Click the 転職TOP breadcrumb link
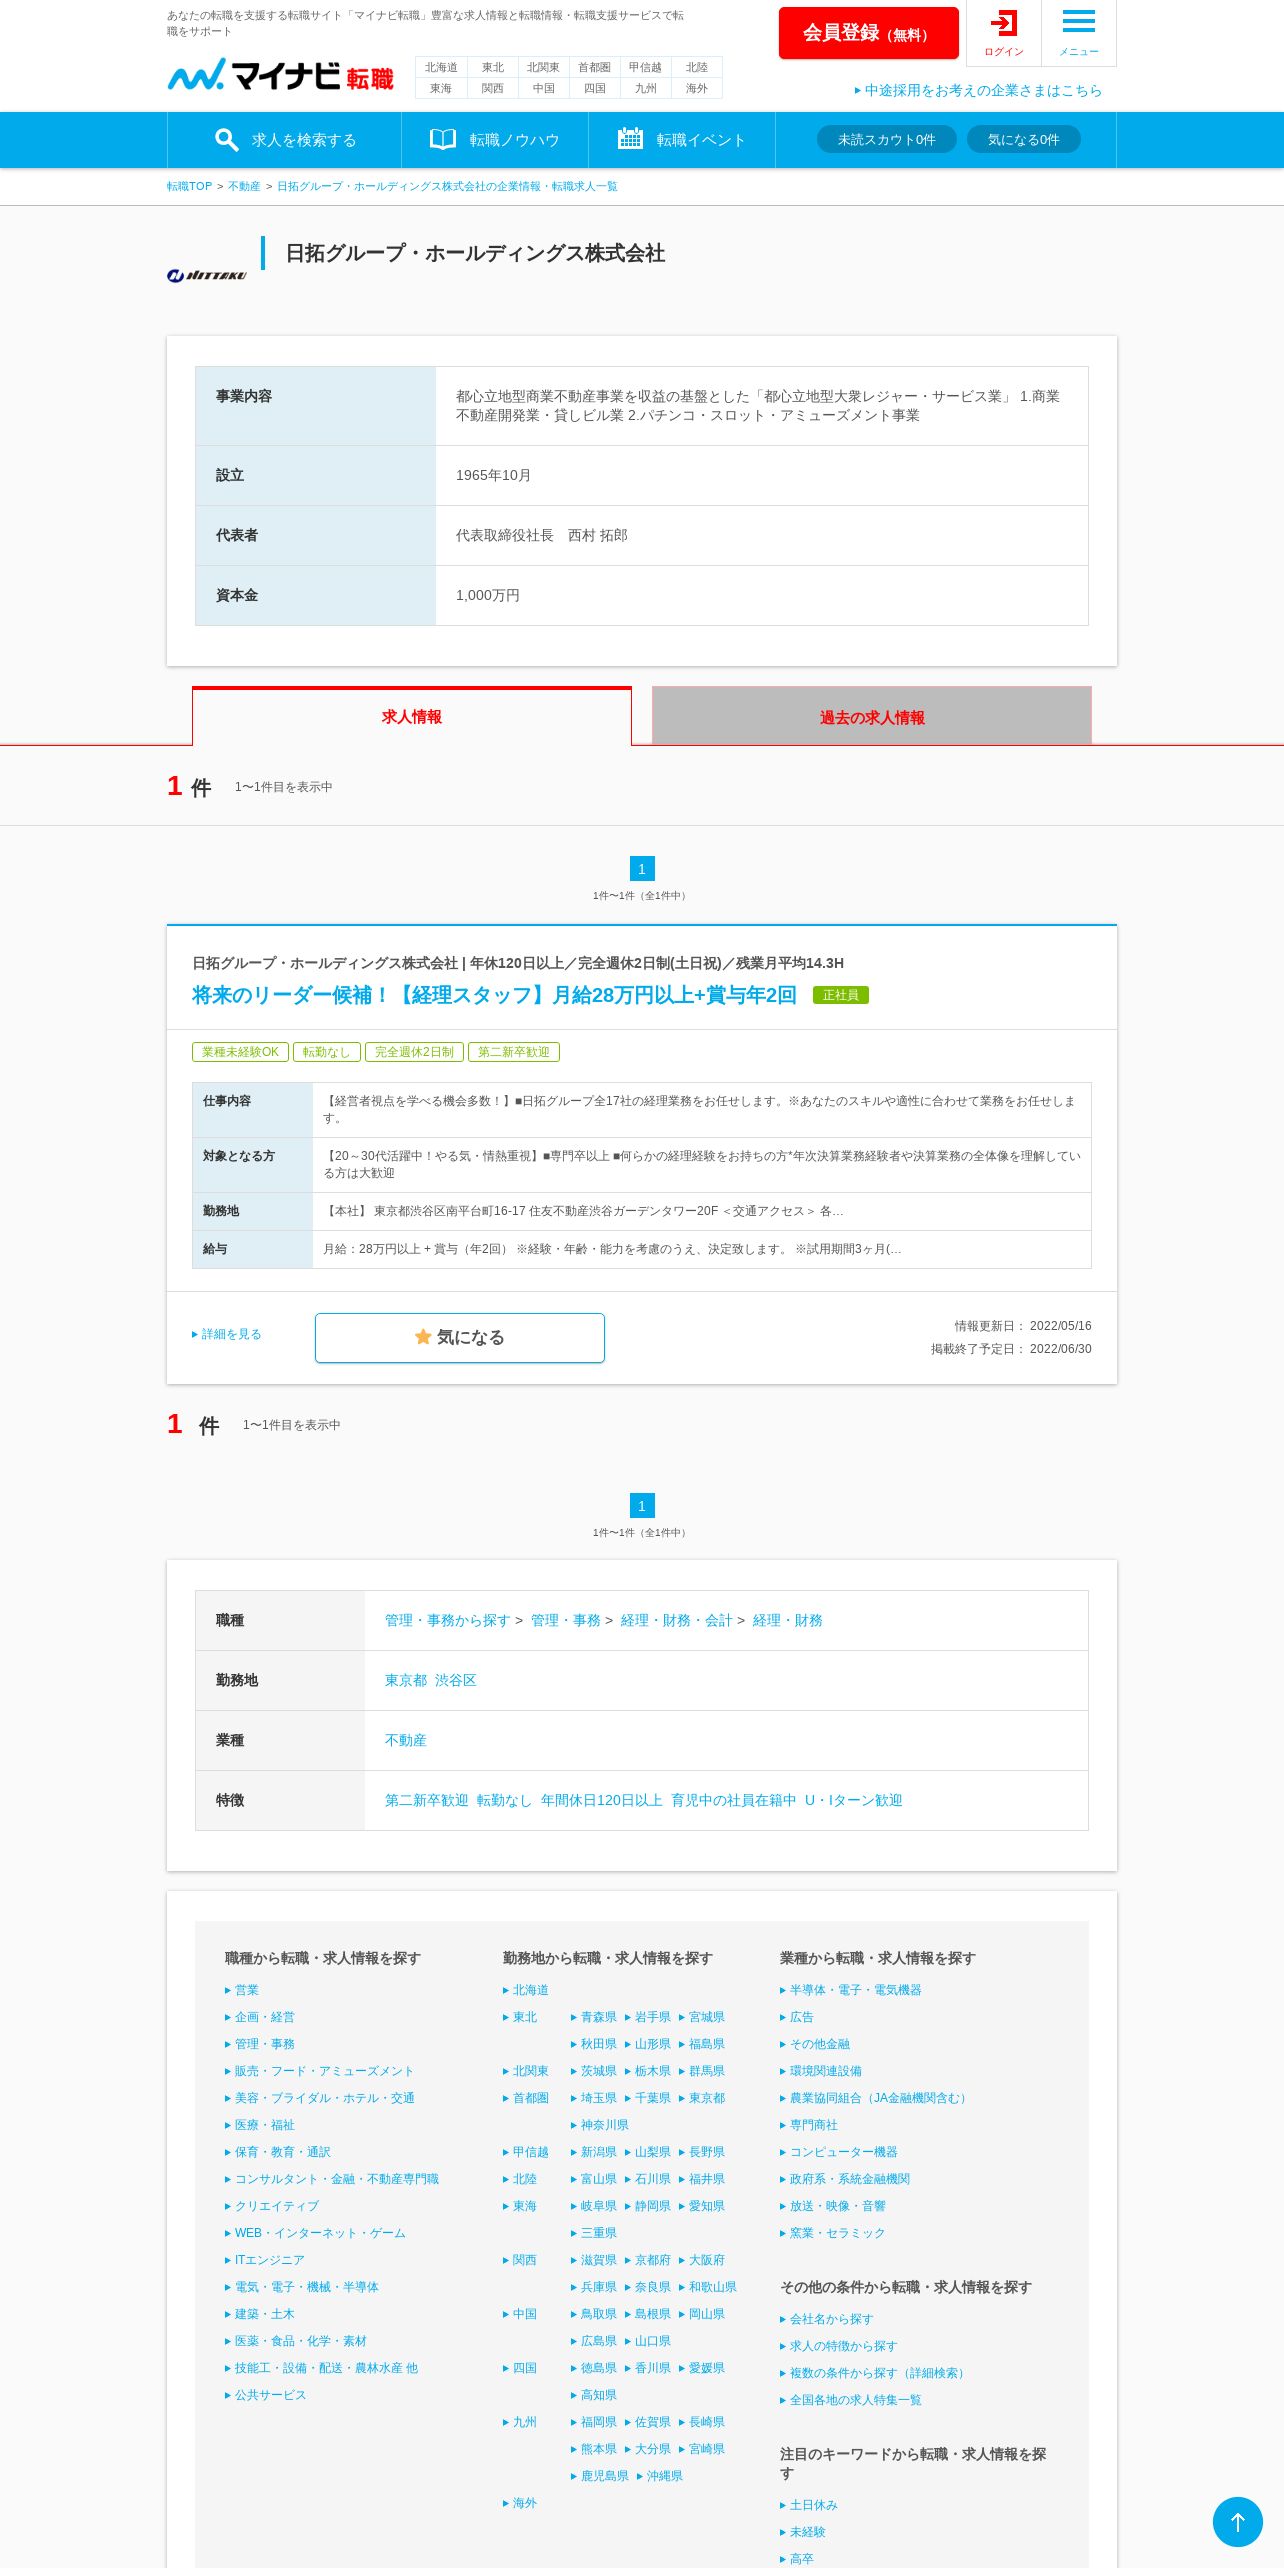This screenshot has height=2568, width=1284. tap(190, 186)
